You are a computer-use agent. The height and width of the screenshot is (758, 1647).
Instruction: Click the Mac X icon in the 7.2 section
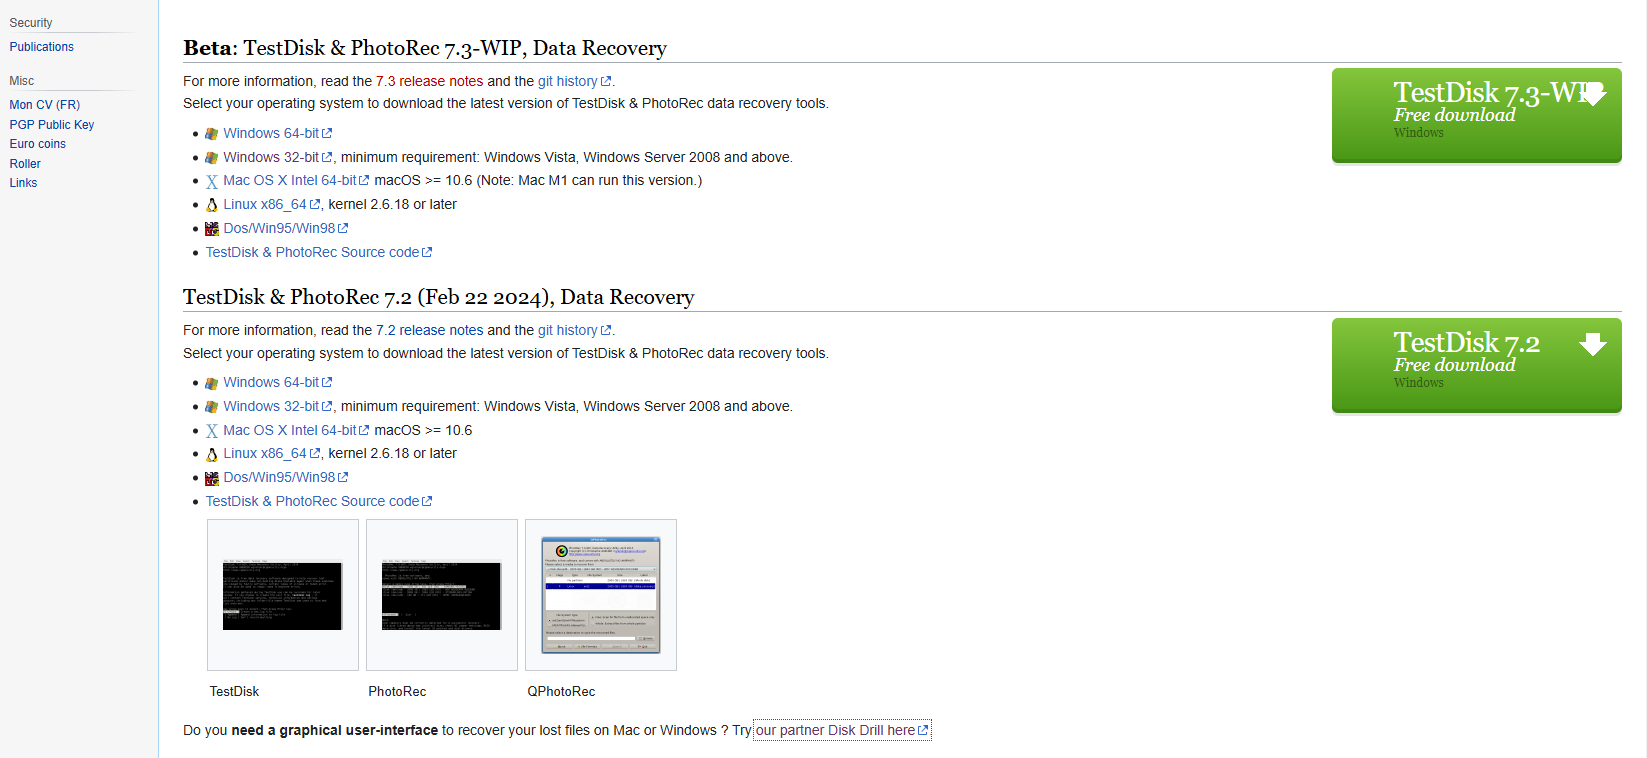(212, 431)
